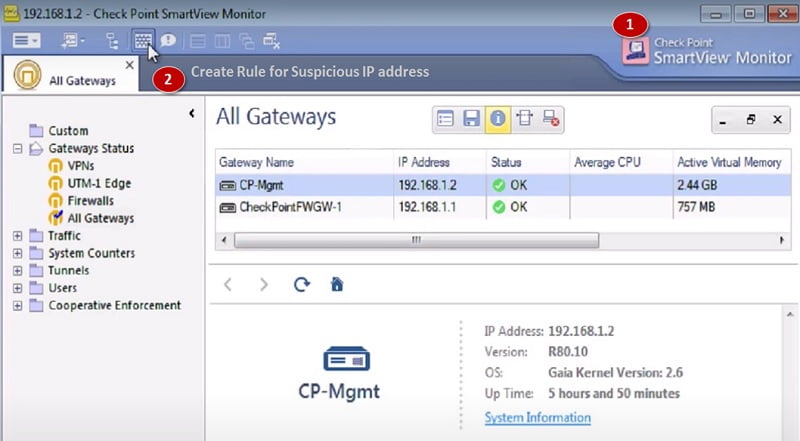Select the Users folder label
The height and width of the screenshot is (441, 800).
(x=62, y=288)
